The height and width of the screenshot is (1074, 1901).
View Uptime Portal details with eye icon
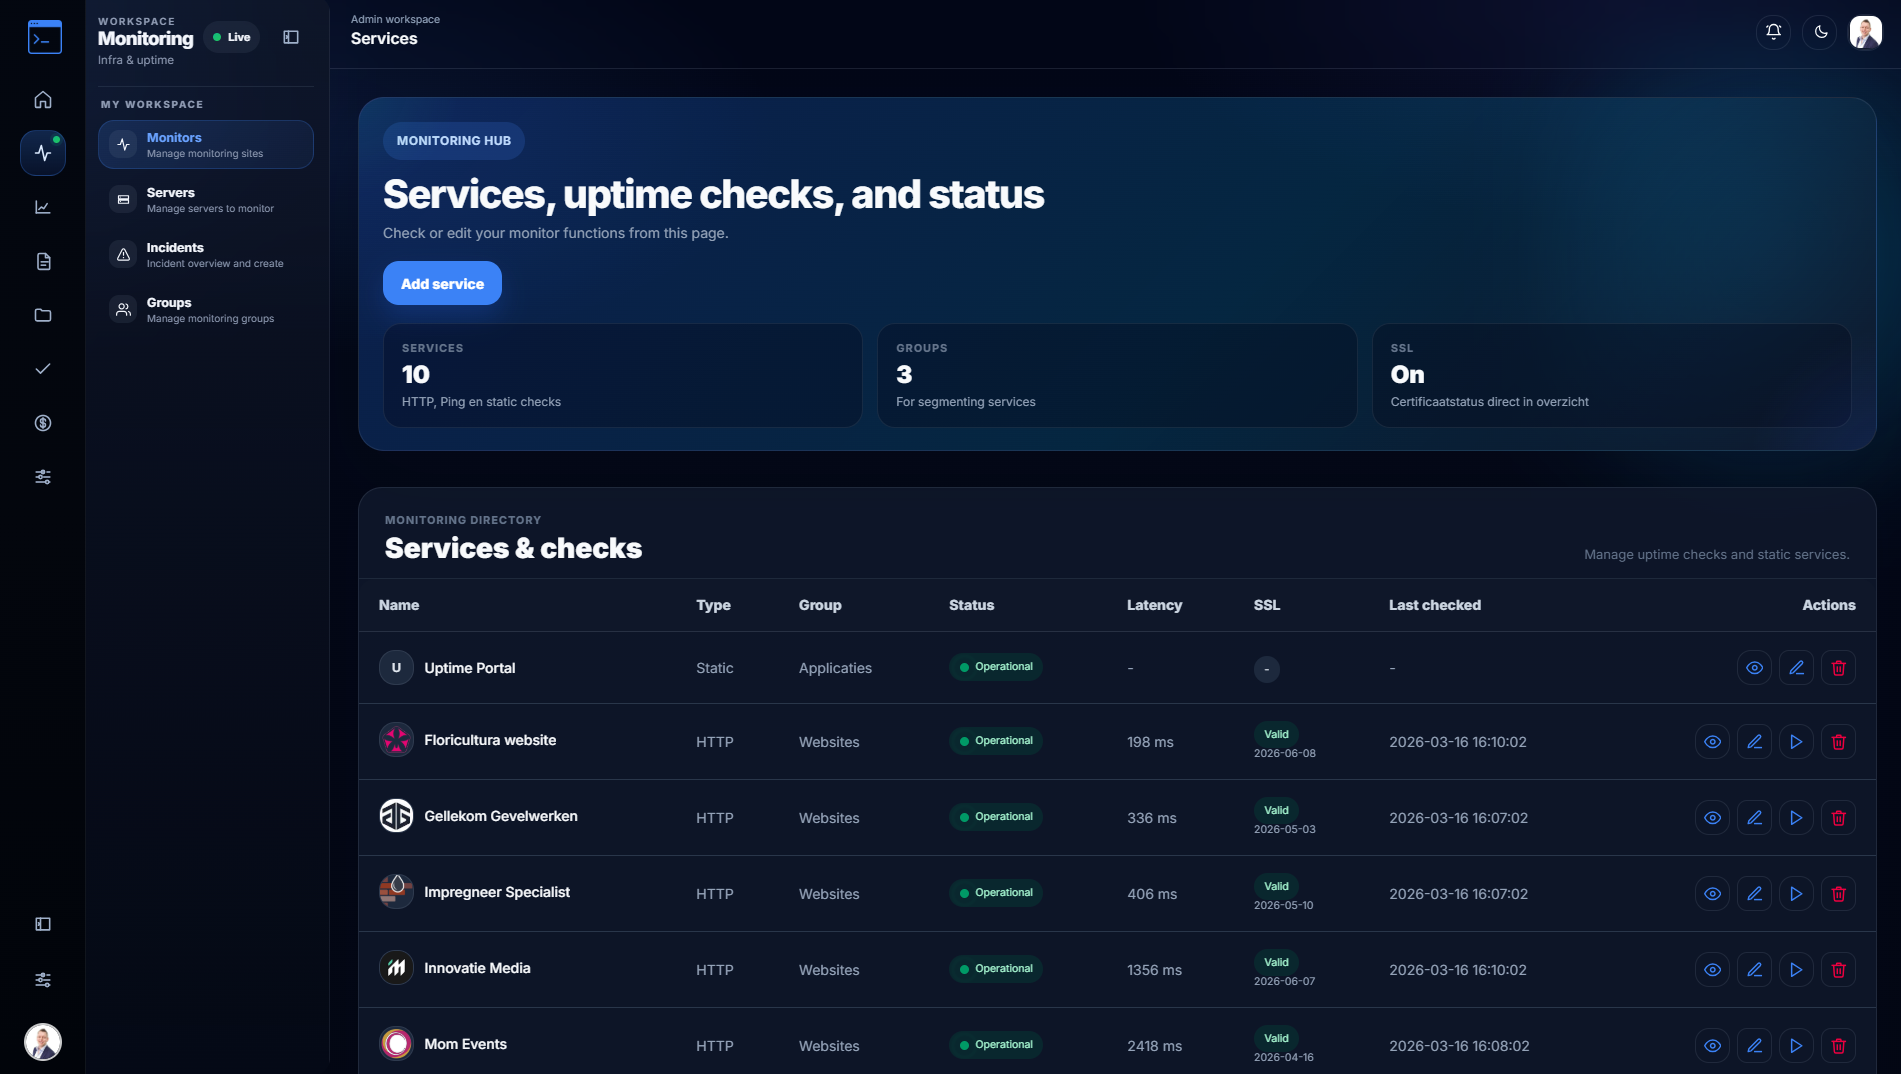pos(1754,668)
